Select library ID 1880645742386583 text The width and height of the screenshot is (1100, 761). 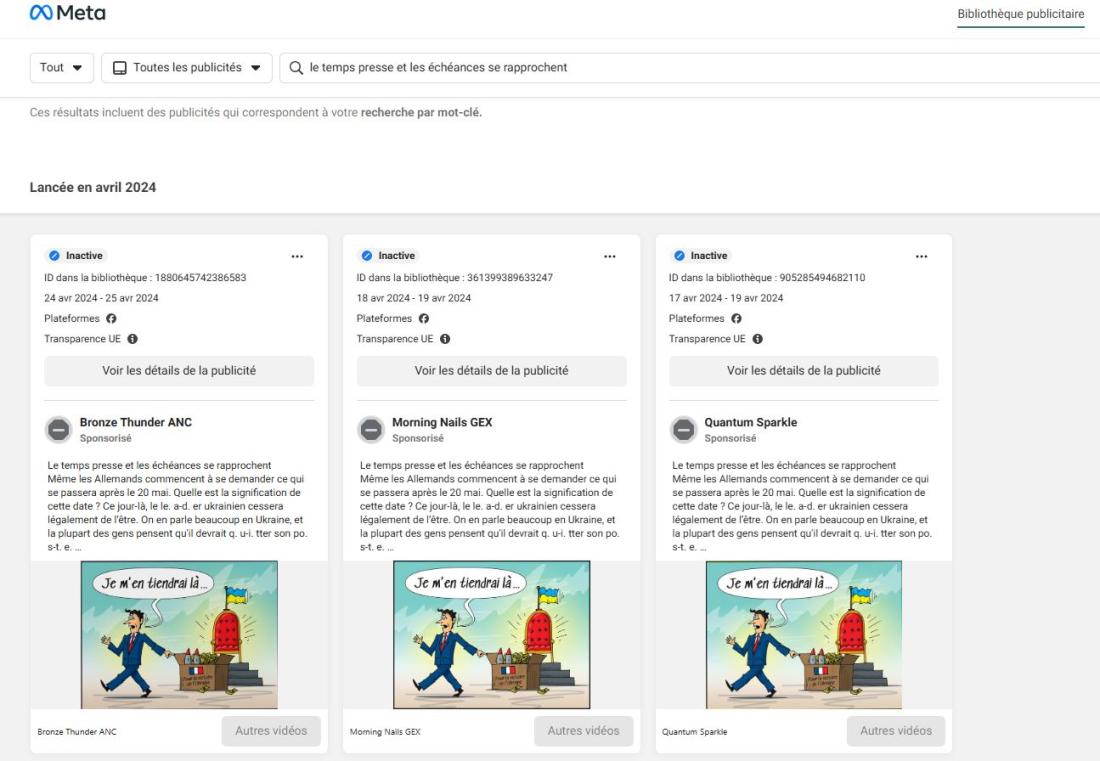pos(201,278)
